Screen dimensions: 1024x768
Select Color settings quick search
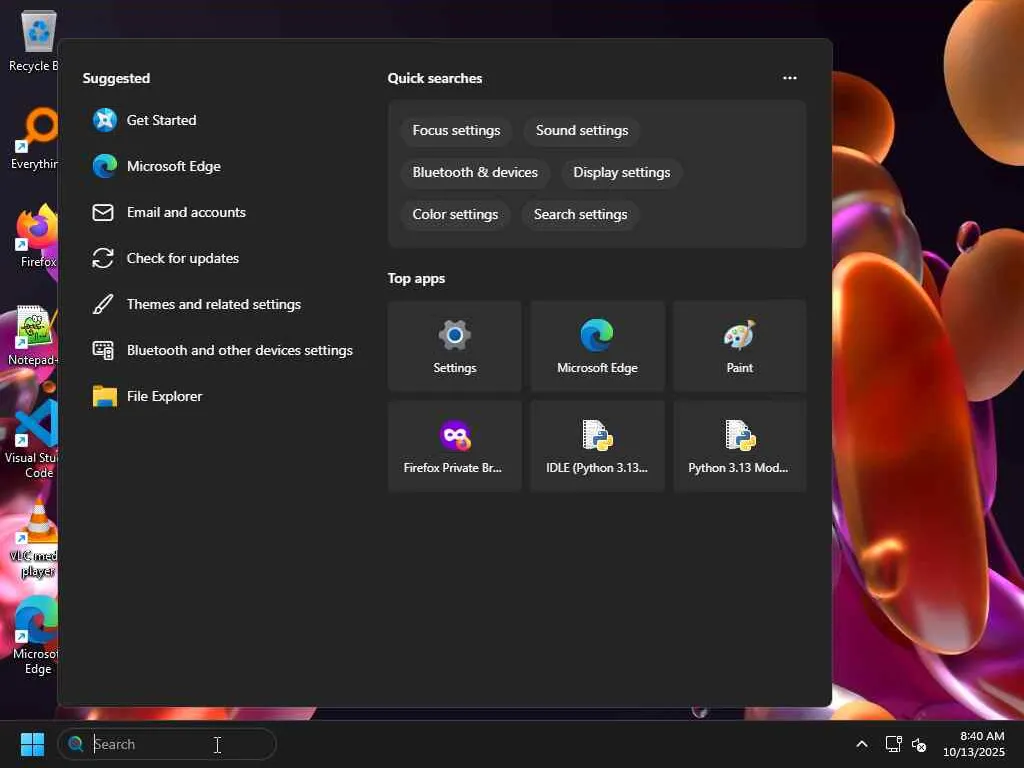[455, 214]
